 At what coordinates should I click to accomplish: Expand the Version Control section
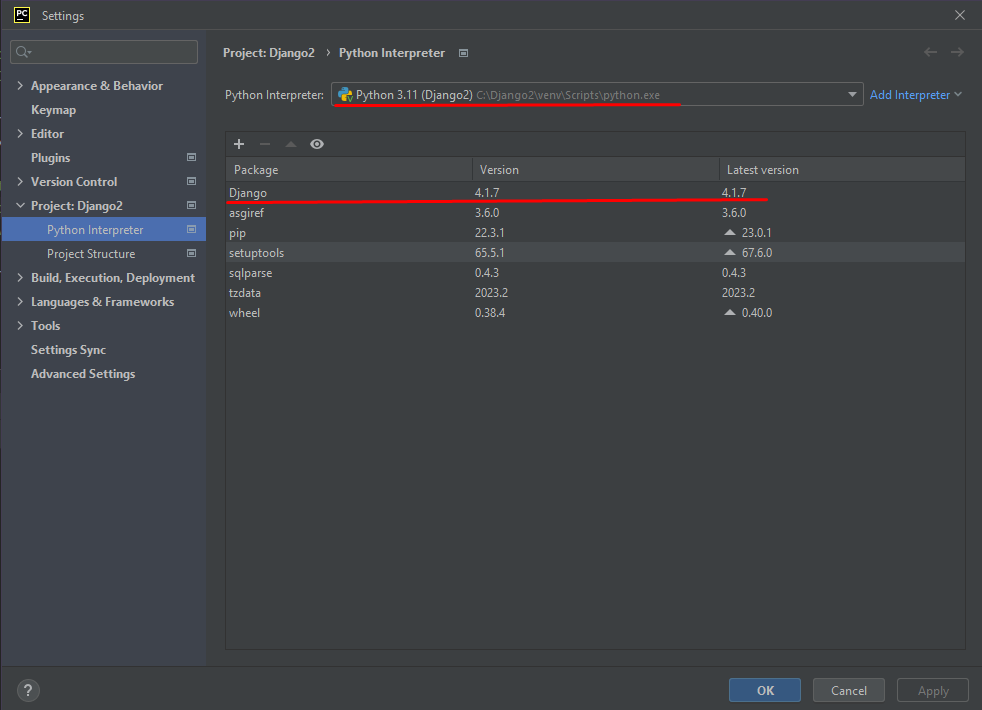click(x=20, y=182)
